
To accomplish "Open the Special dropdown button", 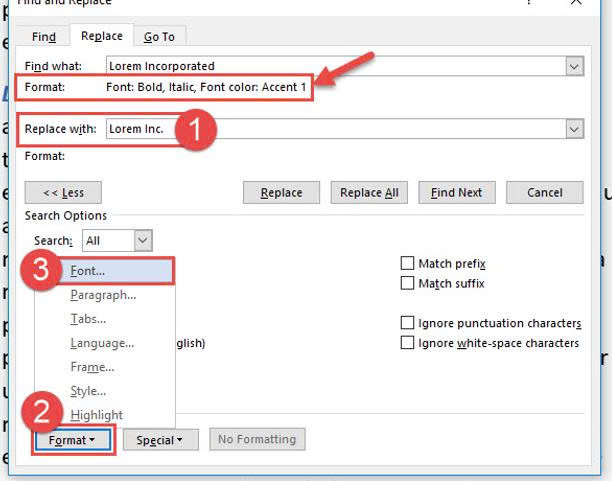I will click(160, 439).
